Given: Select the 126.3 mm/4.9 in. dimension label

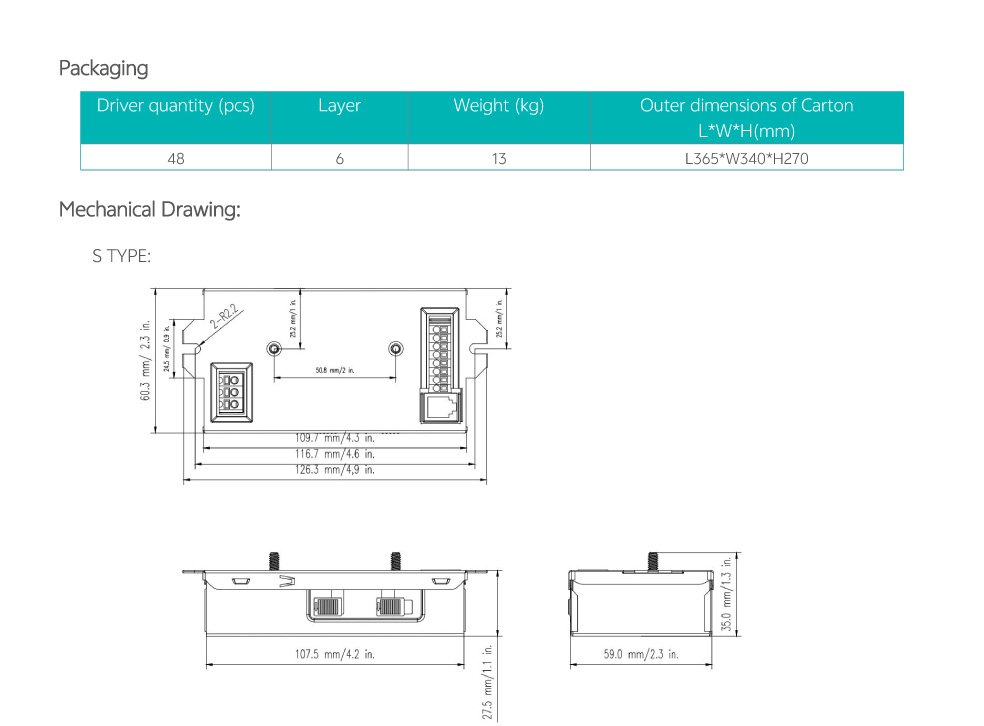Looking at the screenshot, I should 334,470.
